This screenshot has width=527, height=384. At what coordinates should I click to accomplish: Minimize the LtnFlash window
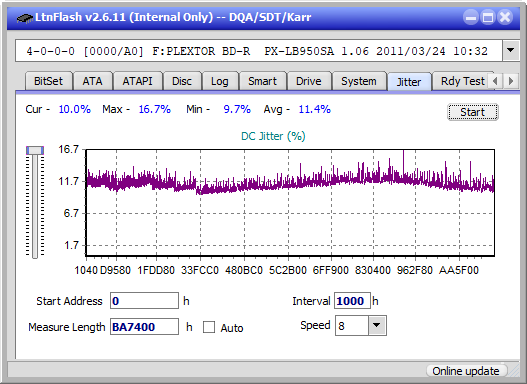[x=471, y=17]
